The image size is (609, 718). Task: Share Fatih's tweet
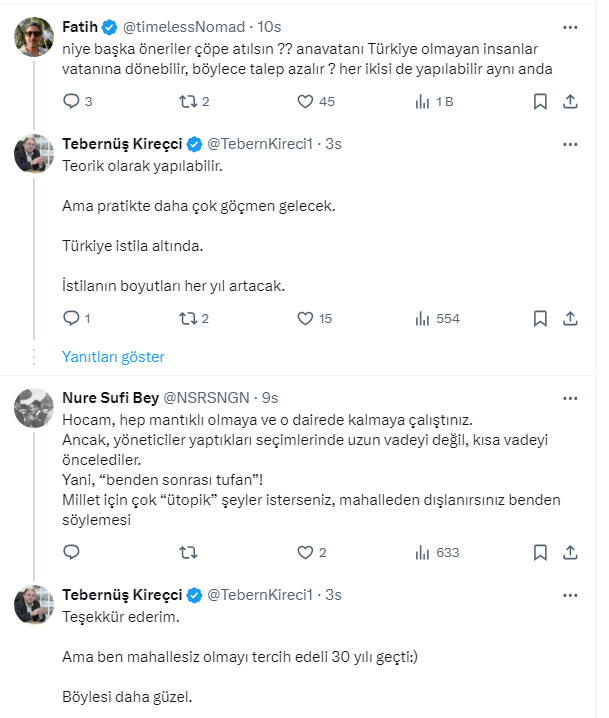[570, 101]
